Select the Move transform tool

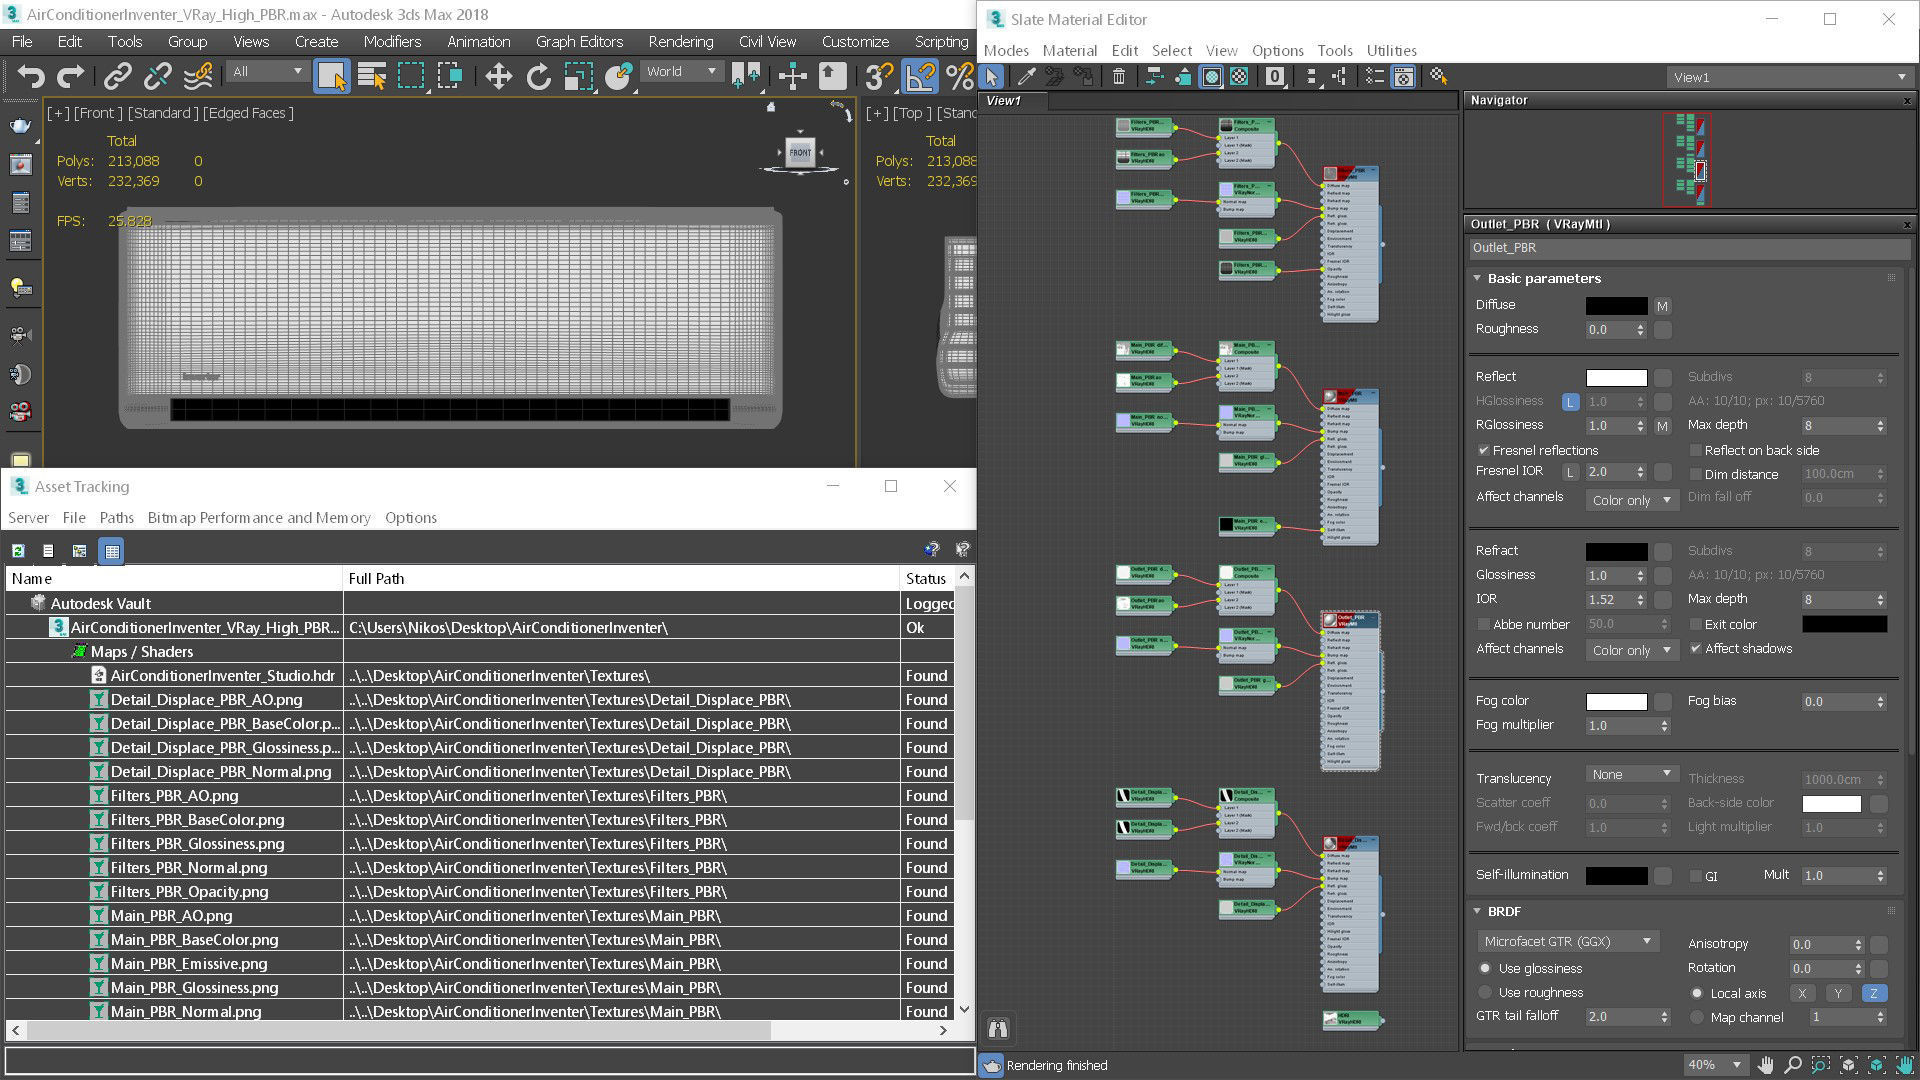pos(498,76)
